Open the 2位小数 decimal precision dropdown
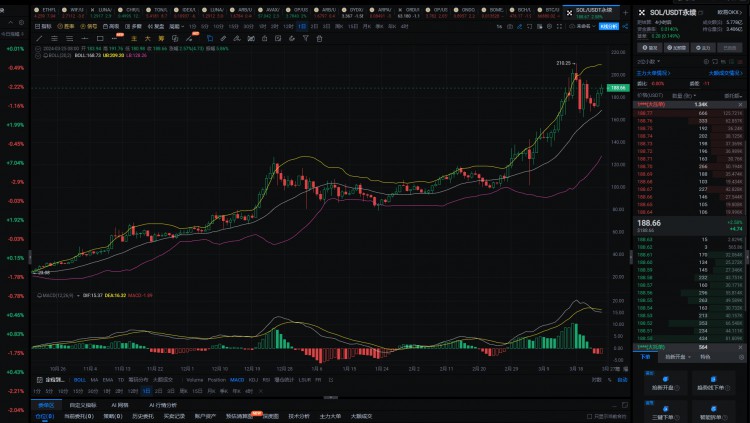The height and width of the screenshot is (423, 750). click(x=648, y=62)
